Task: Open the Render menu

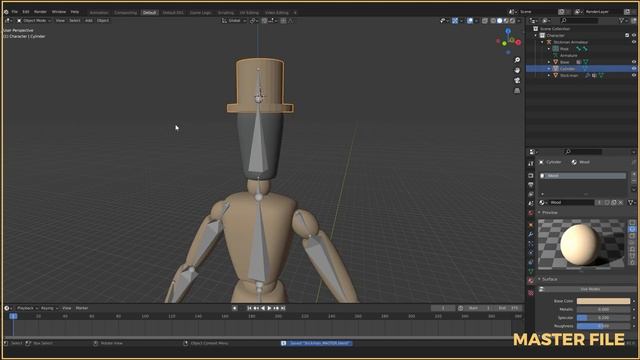Action: 40,12
